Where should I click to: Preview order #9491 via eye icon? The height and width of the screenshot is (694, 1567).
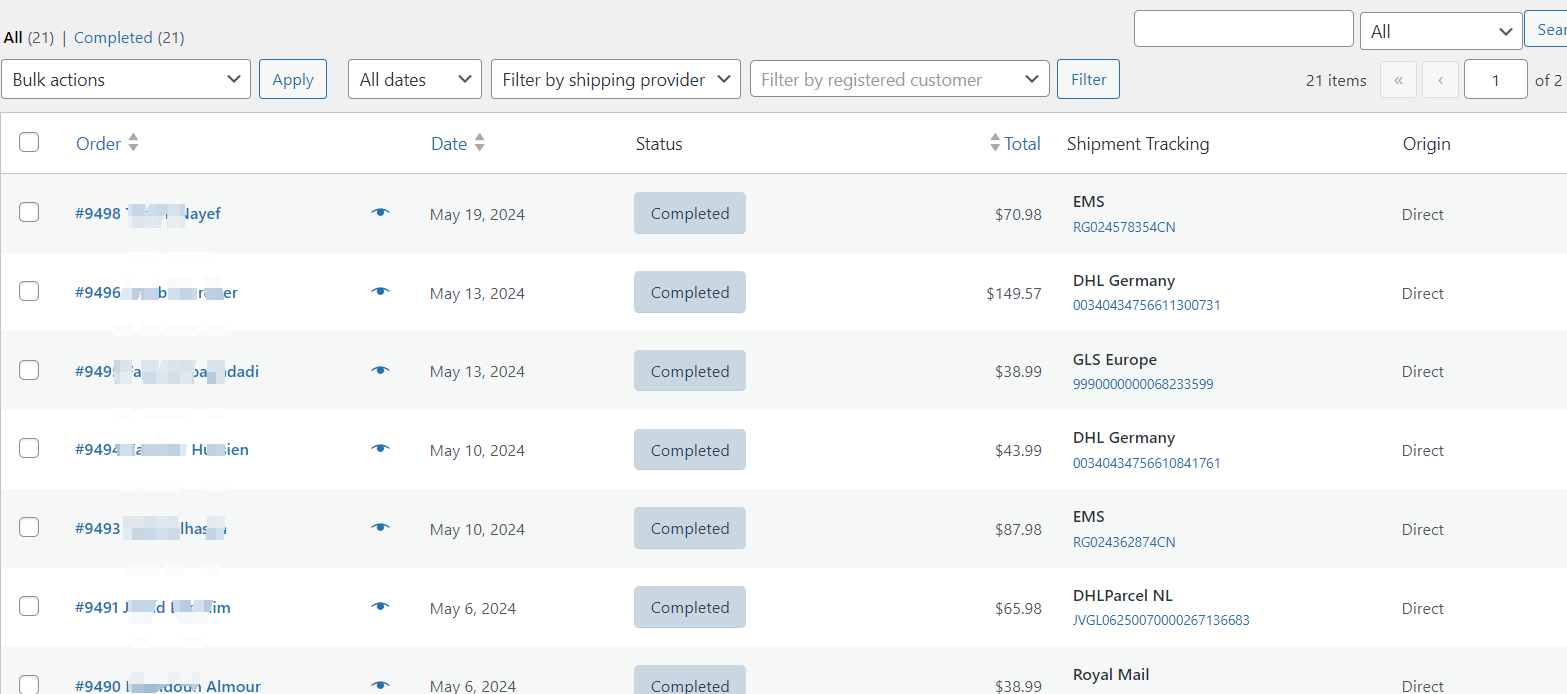(x=380, y=607)
